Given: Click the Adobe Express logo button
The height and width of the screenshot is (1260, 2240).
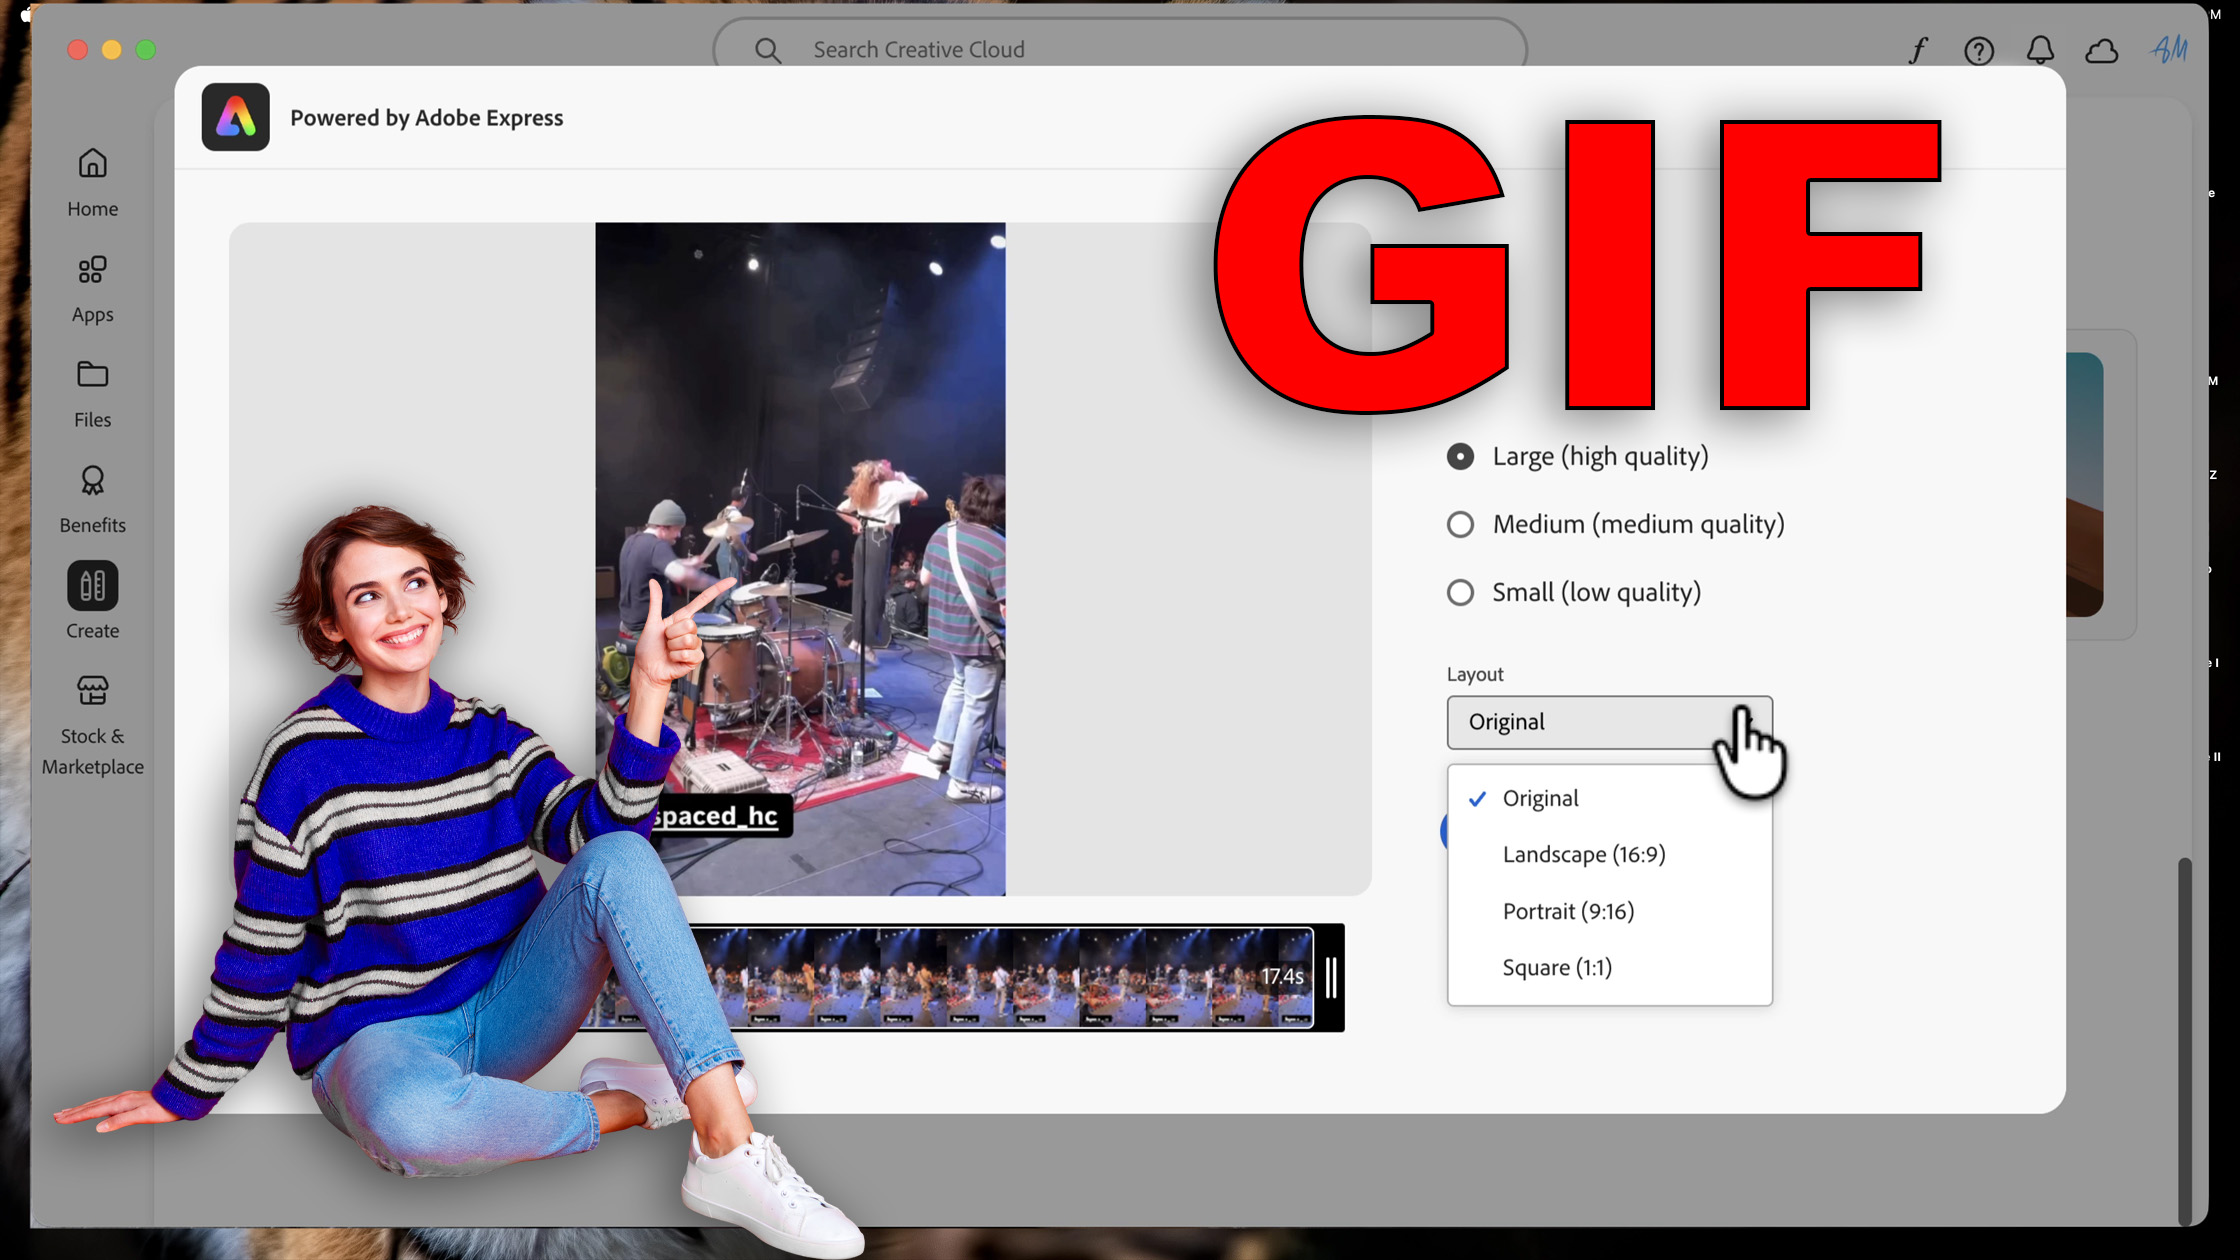Looking at the screenshot, I should [x=236, y=117].
